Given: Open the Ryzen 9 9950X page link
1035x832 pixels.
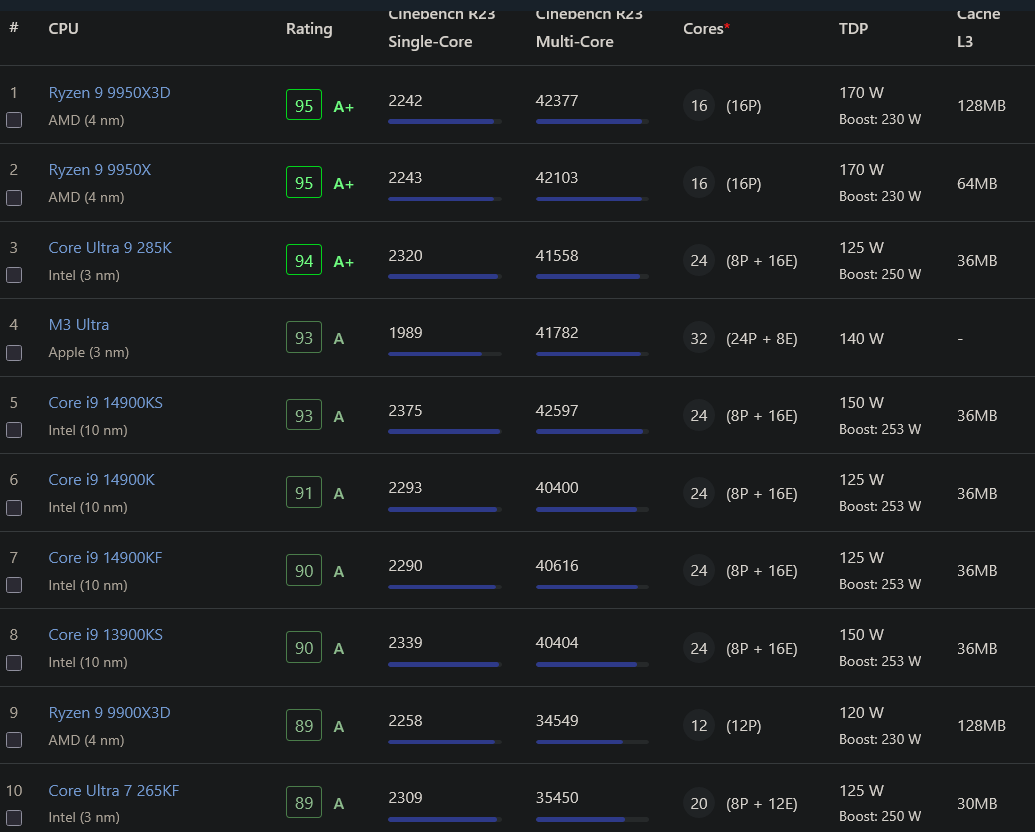Looking at the screenshot, I should coord(100,170).
